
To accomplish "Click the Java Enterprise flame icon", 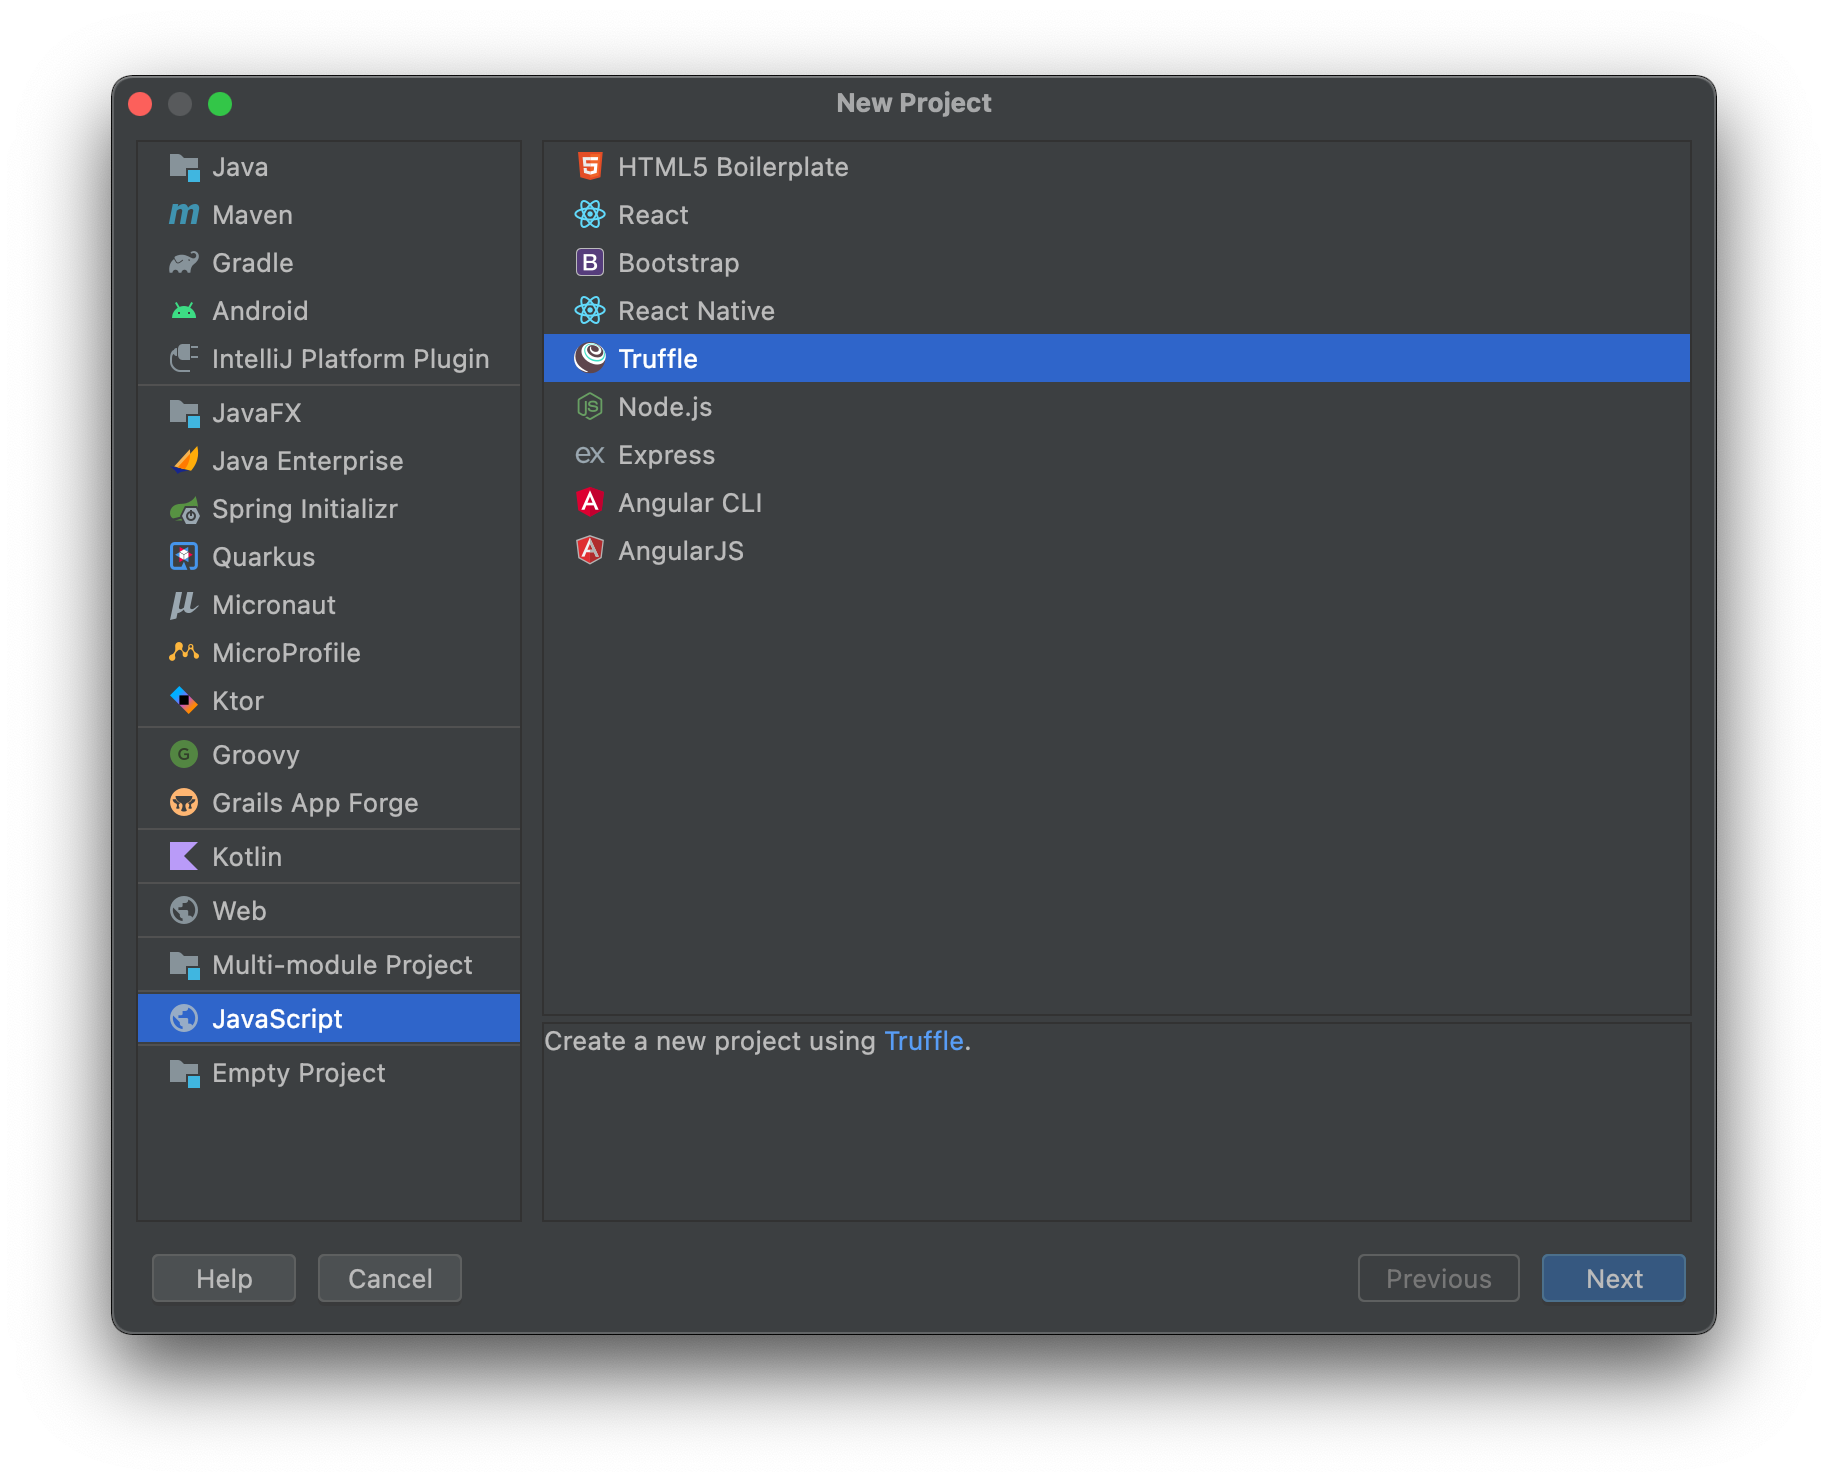I will click(184, 461).
